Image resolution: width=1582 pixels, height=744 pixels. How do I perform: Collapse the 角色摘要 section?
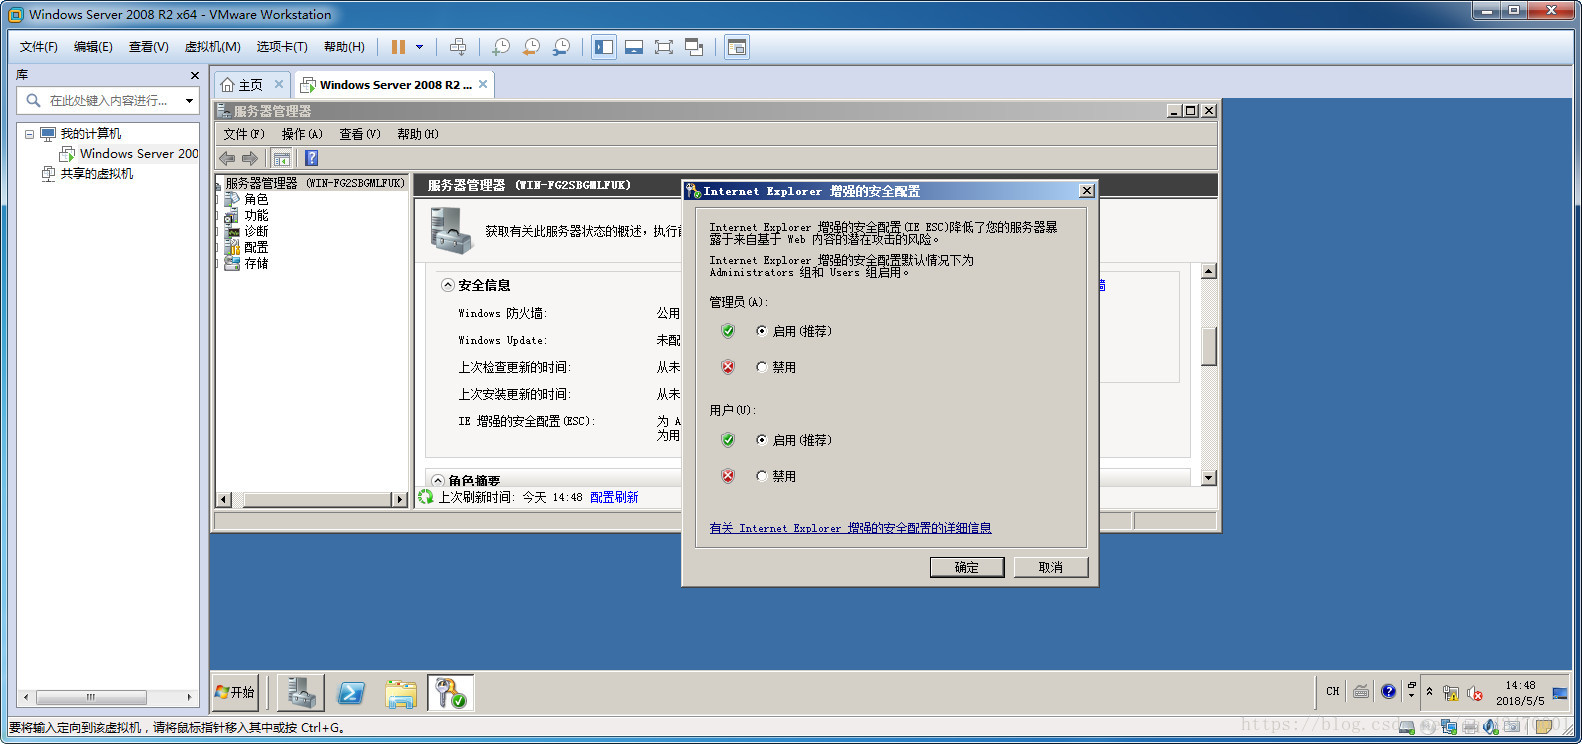[x=438, y=481]
